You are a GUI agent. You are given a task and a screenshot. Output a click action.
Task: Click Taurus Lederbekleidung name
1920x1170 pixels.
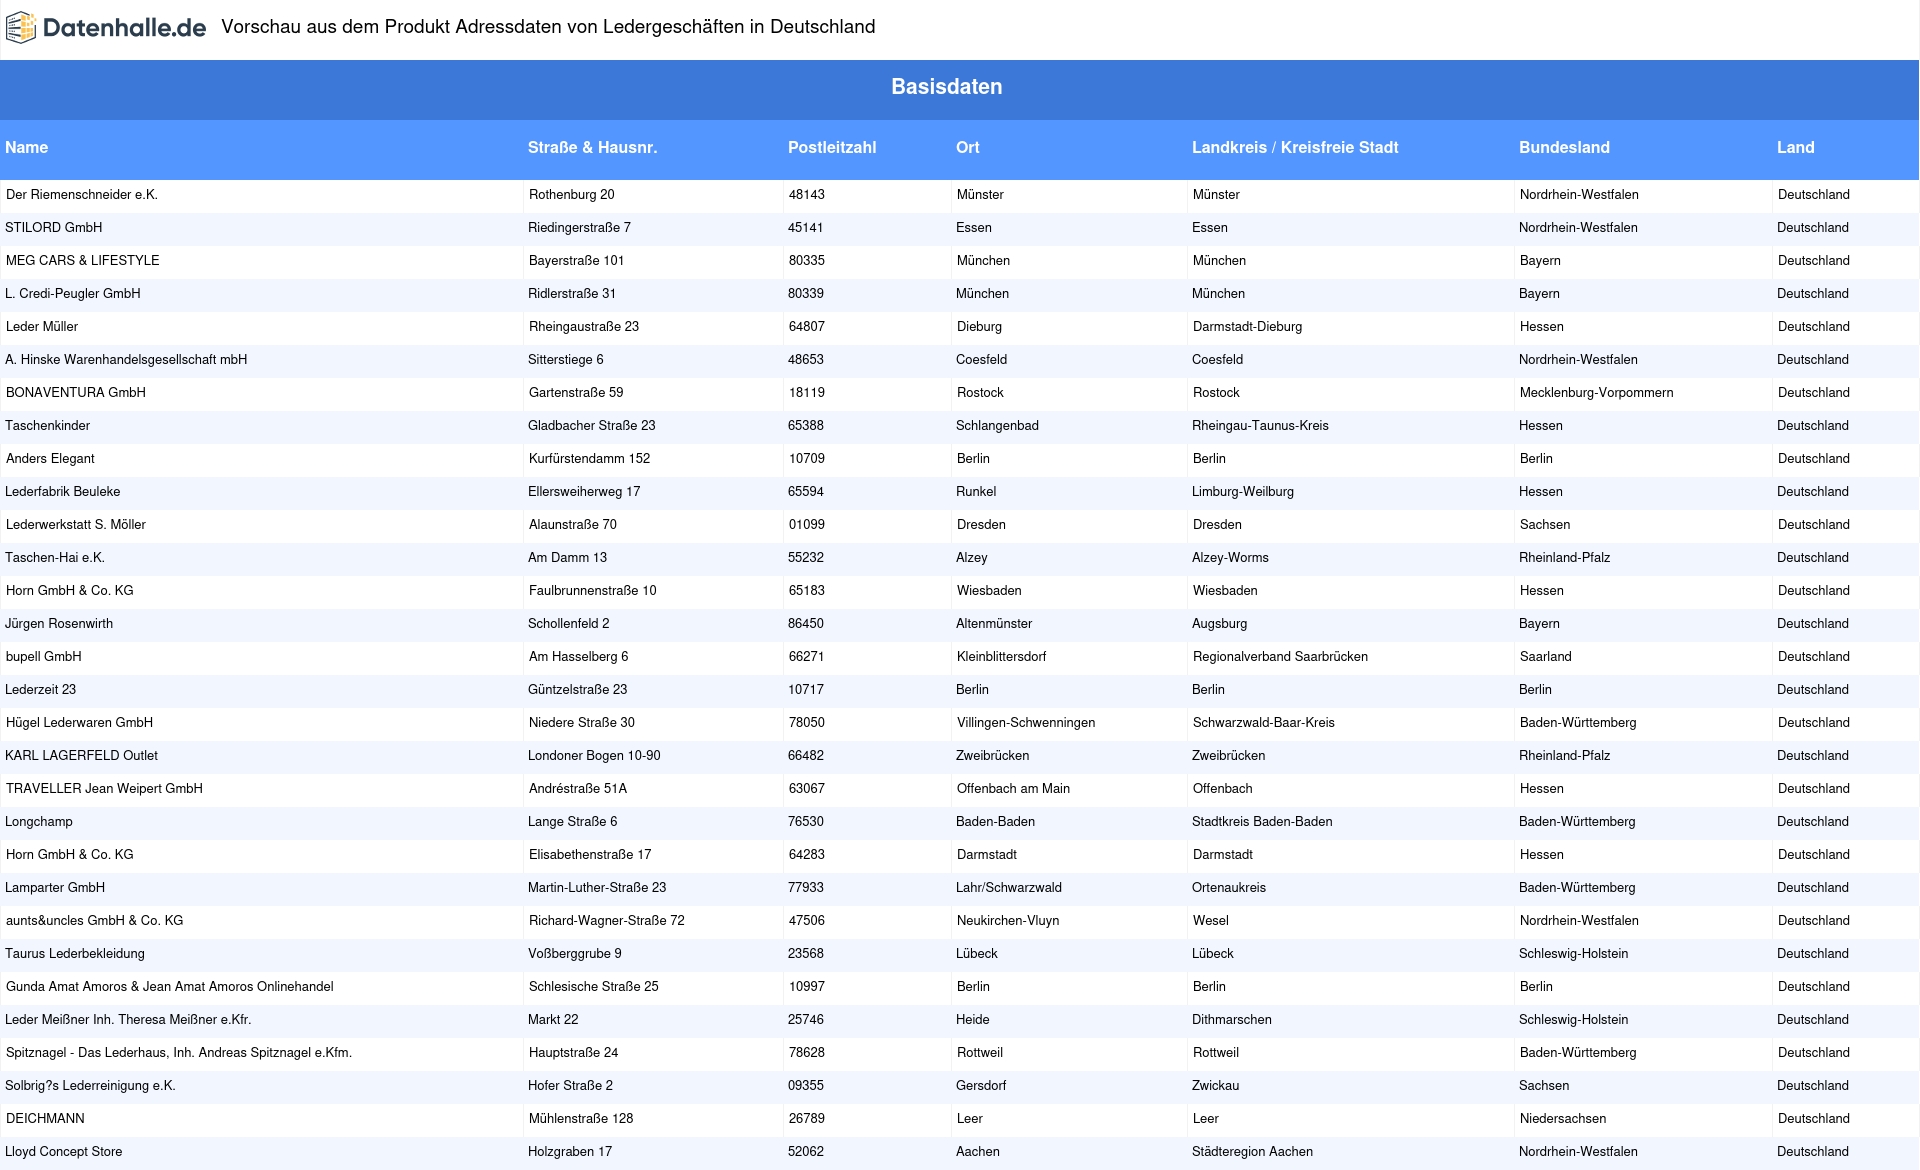pos(75,953)
